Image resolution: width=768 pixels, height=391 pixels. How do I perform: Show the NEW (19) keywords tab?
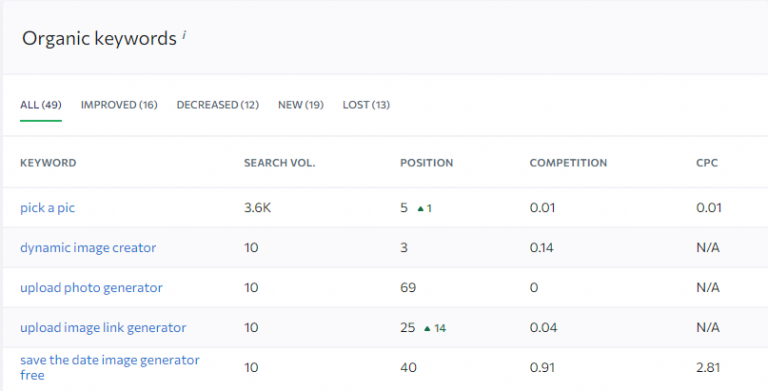coord(301,105)
